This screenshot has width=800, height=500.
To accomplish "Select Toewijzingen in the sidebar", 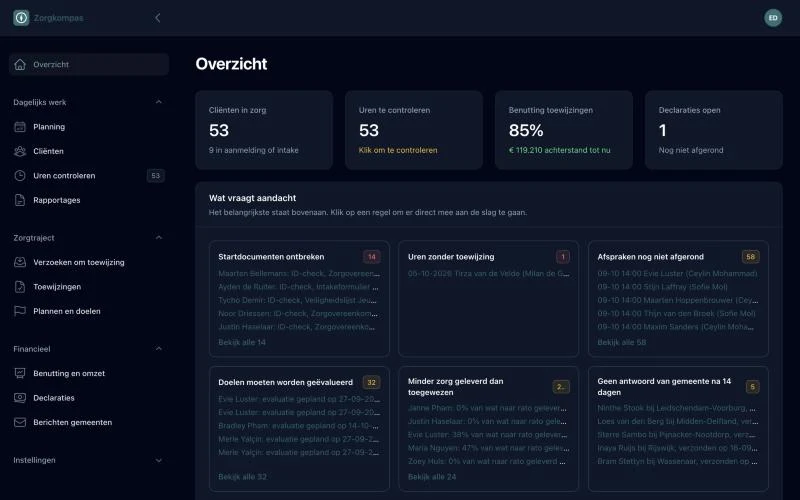I will pyautogui.click(x=89, y=287).
